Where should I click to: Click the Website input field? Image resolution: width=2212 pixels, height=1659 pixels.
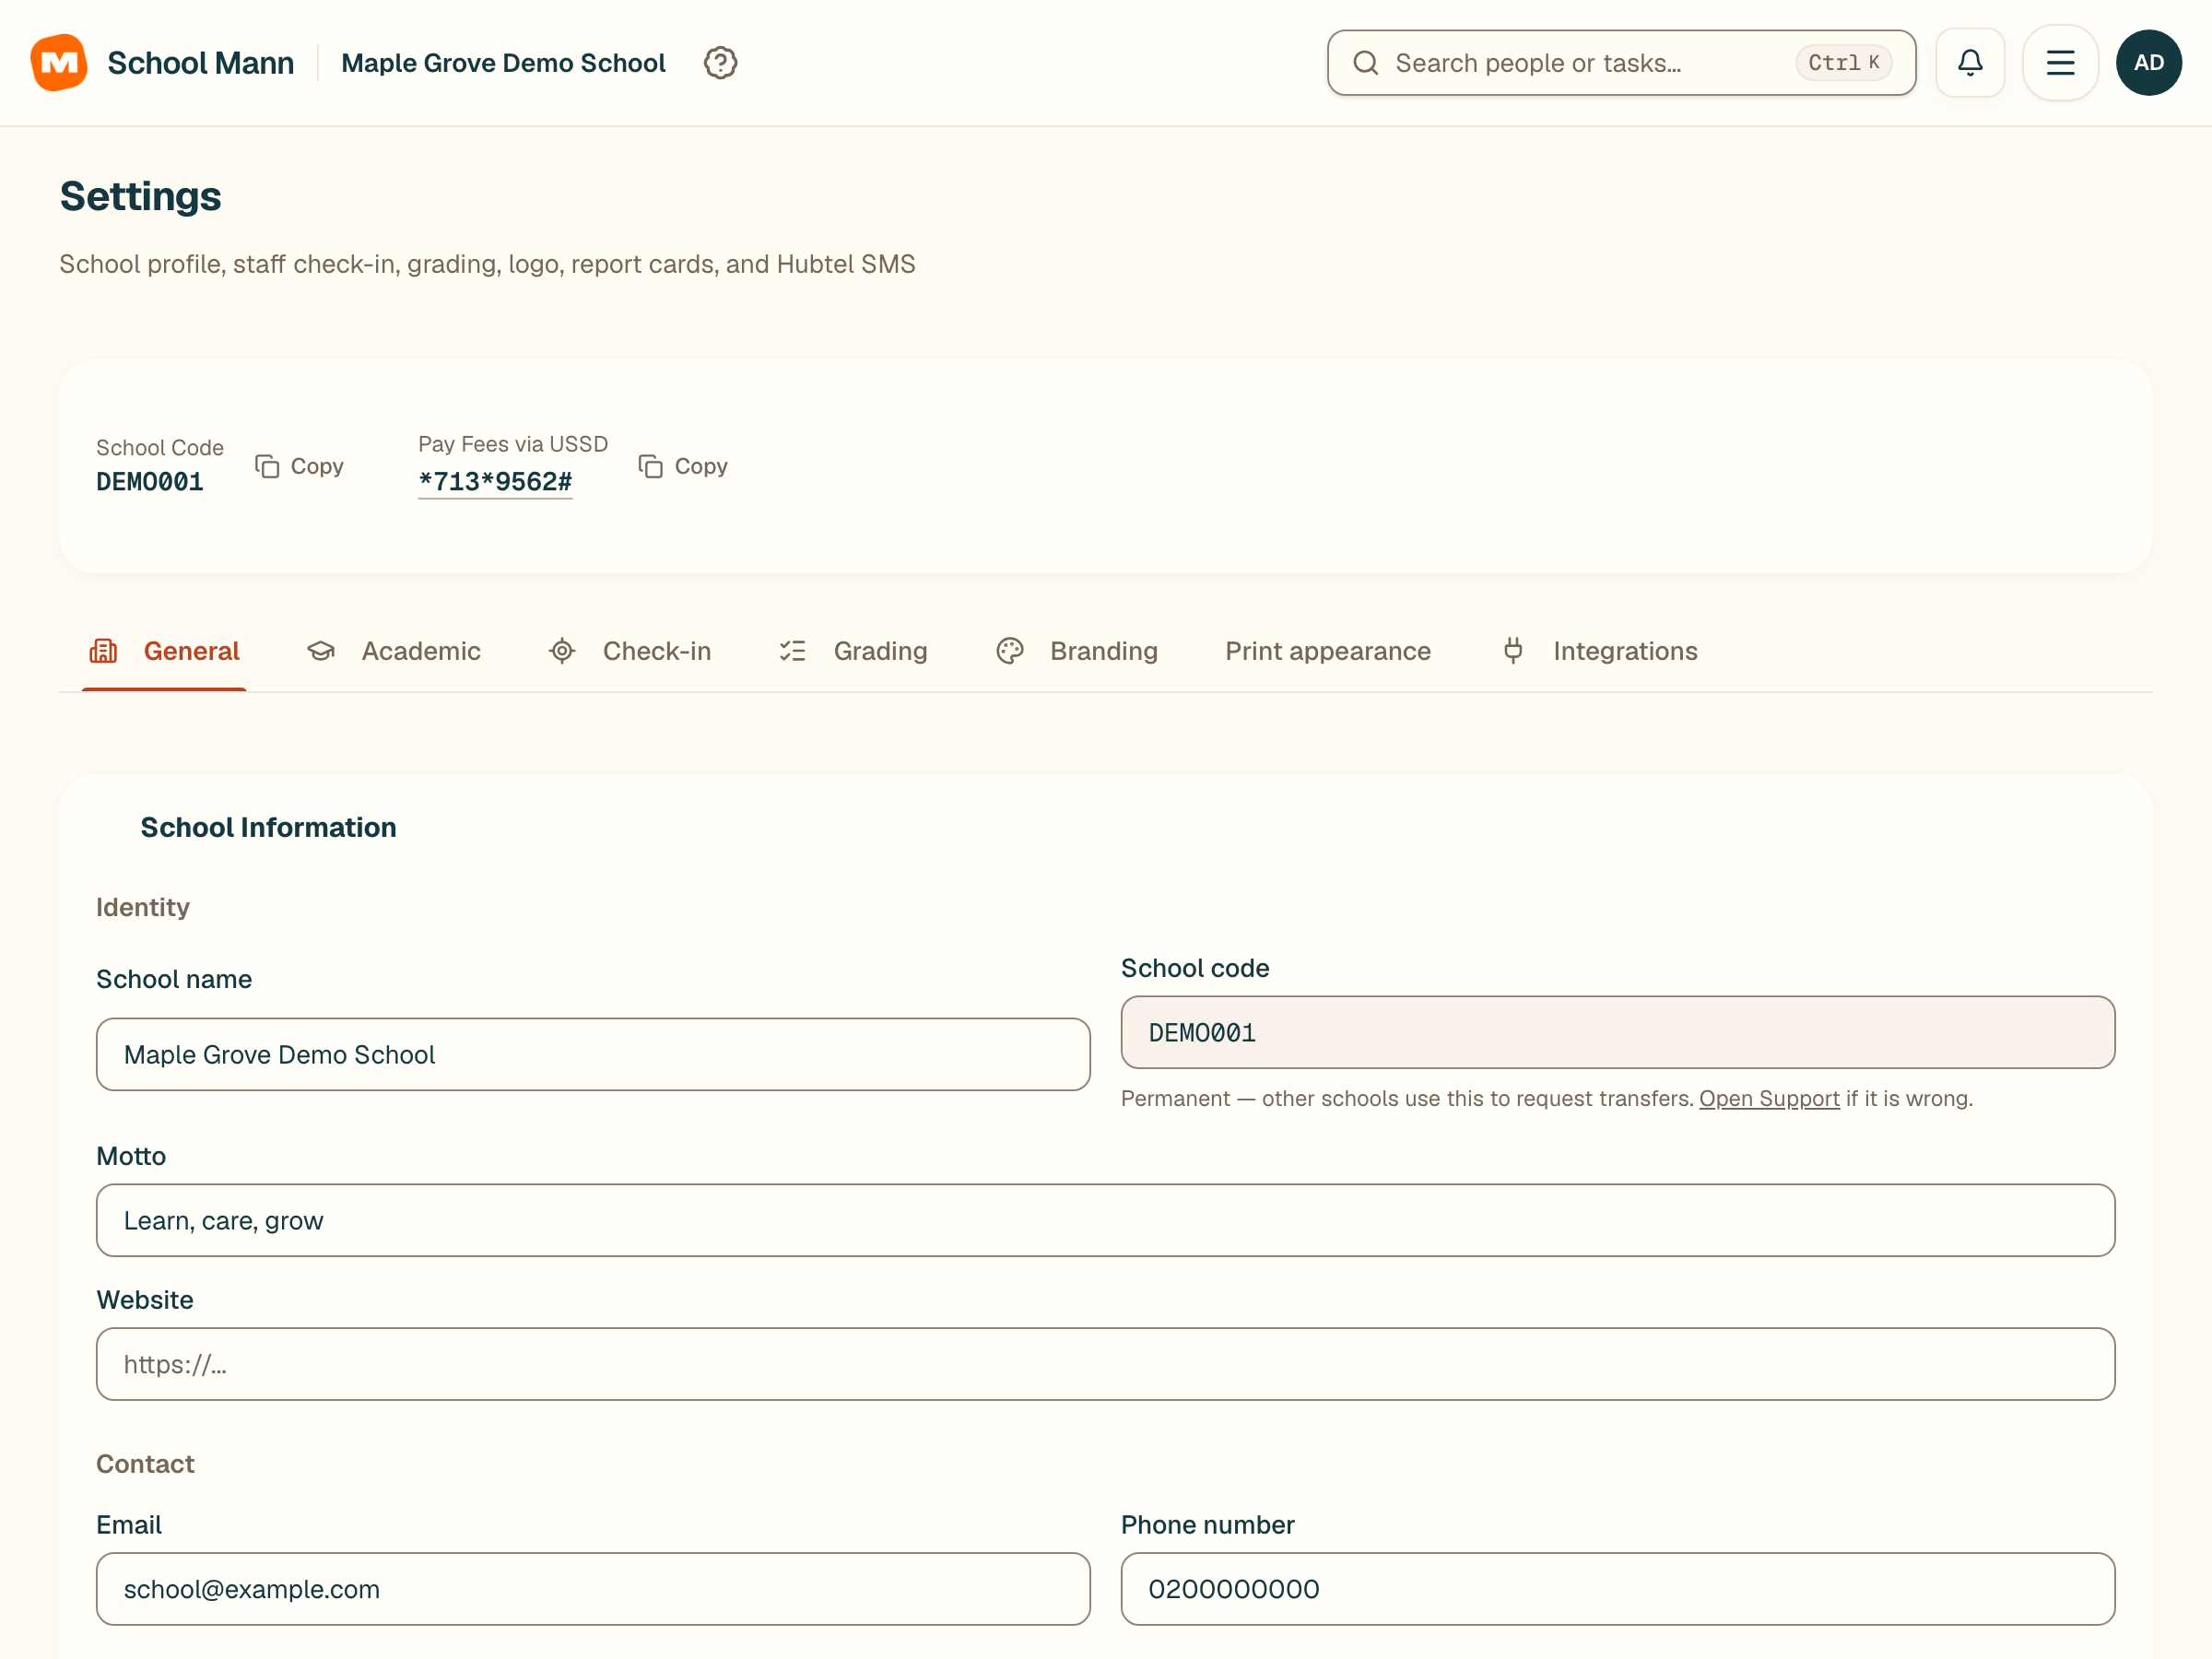coord(1105,1364)
